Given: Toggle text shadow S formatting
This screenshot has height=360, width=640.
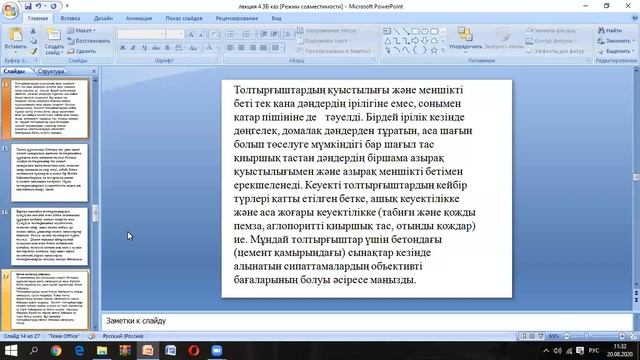Looking at the screenshot, I should point(167,48).
